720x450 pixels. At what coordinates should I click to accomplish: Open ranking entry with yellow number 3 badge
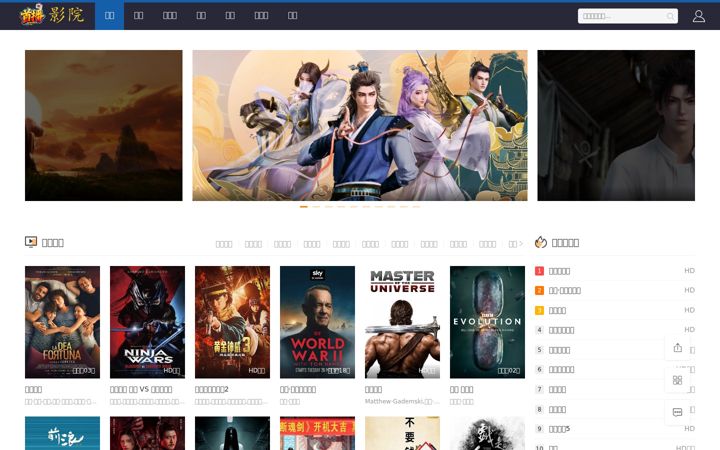pyautogui.click(x=615, y=310)
